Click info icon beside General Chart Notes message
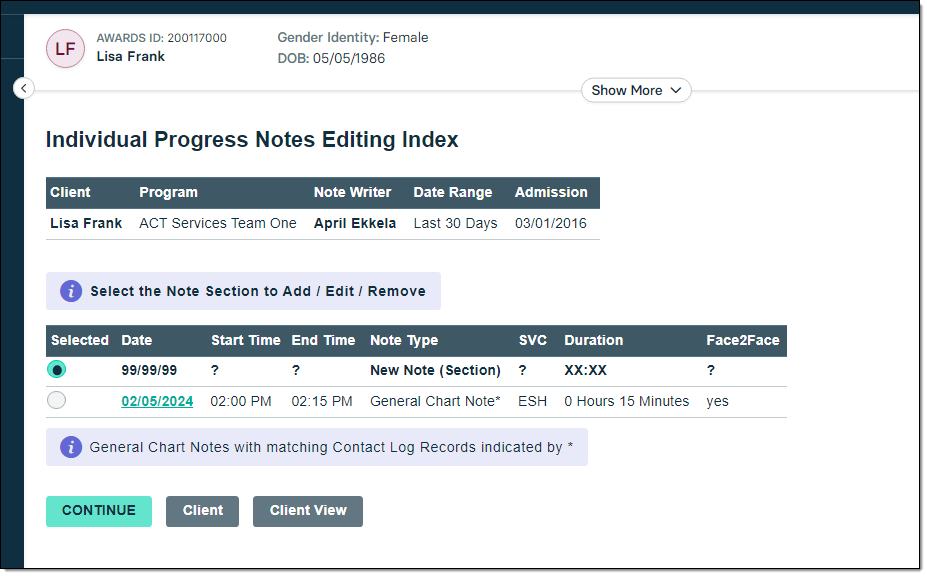Viewport: 927px width, 576px height. (70, 447)
